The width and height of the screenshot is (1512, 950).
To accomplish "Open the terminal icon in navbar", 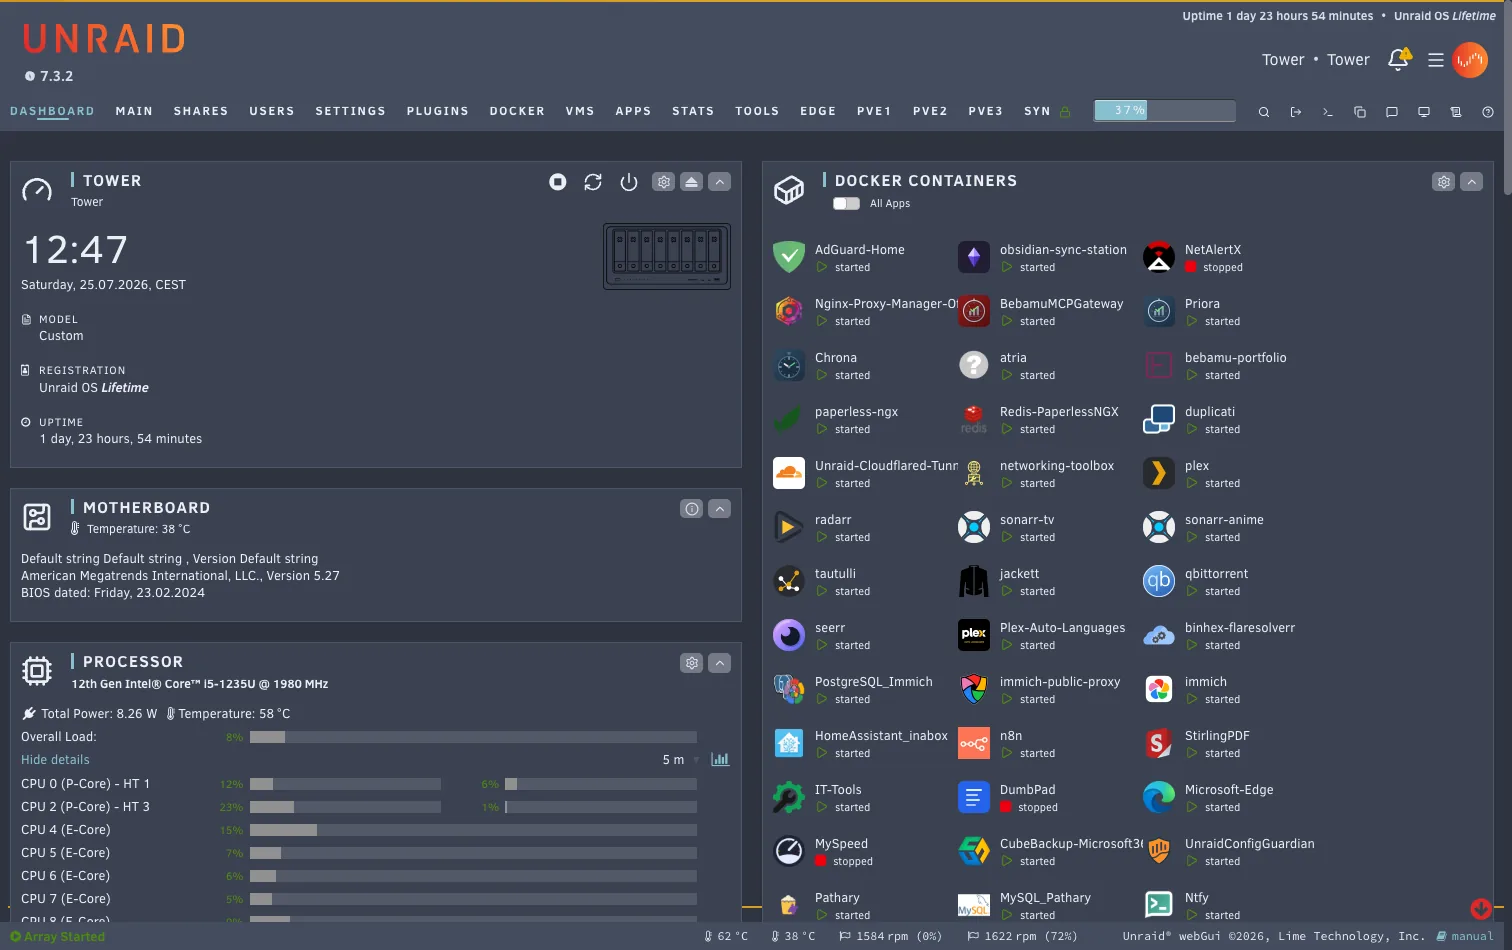I will [1328, 112].
